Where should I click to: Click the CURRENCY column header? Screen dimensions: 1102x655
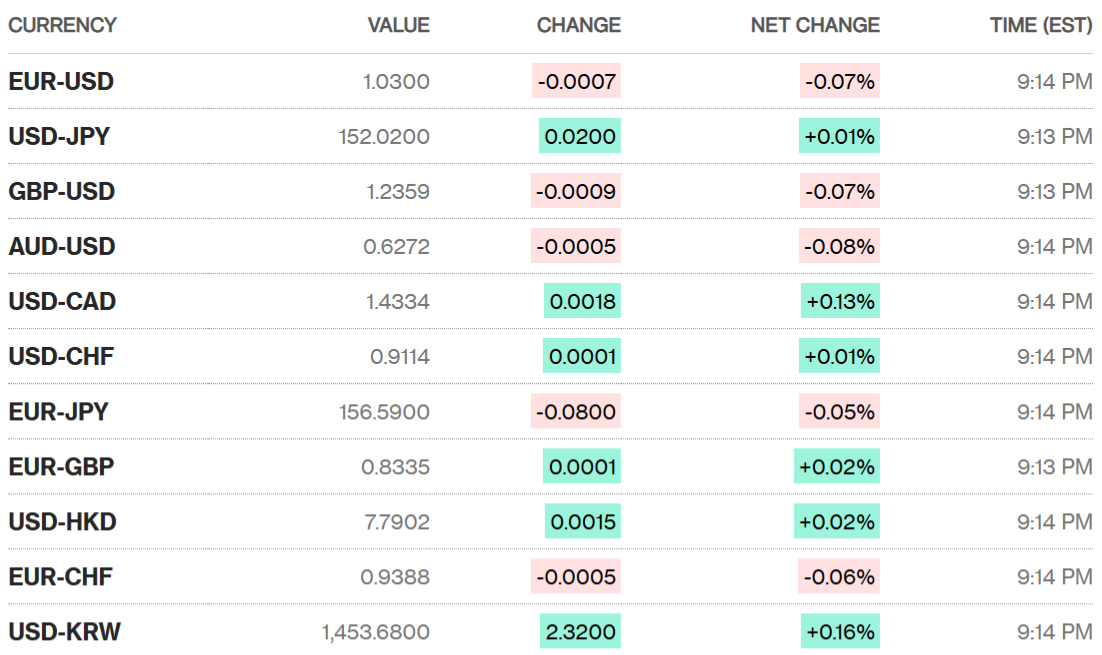click(62, 25)
